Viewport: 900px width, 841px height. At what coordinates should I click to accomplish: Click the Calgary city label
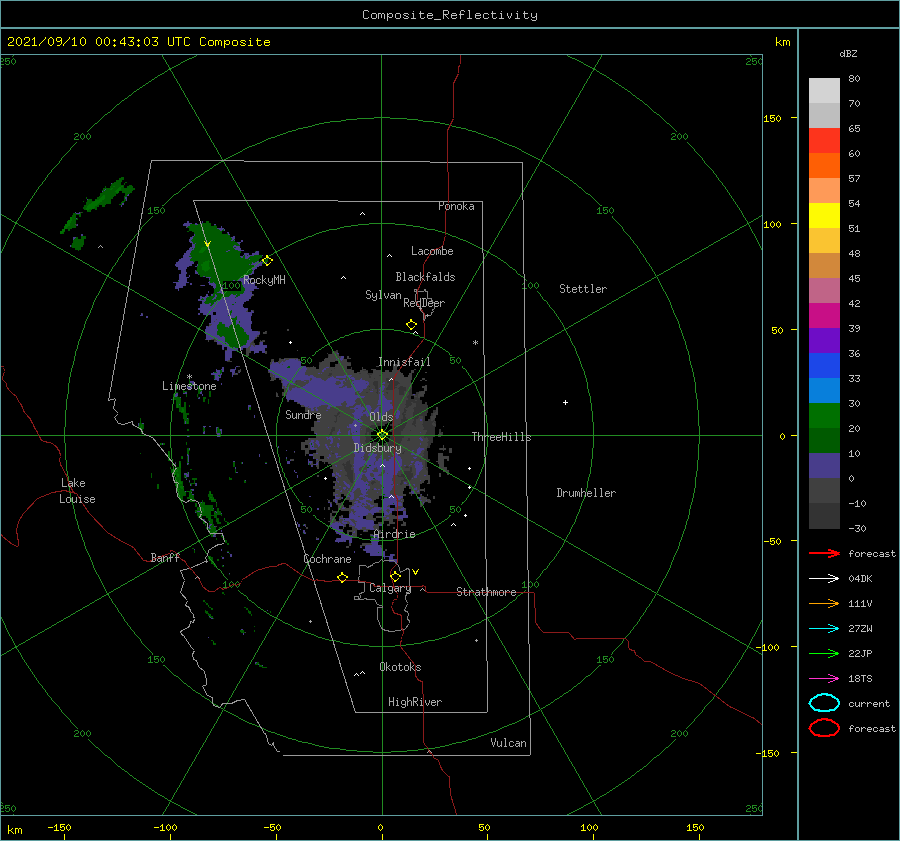click(390, 588)
